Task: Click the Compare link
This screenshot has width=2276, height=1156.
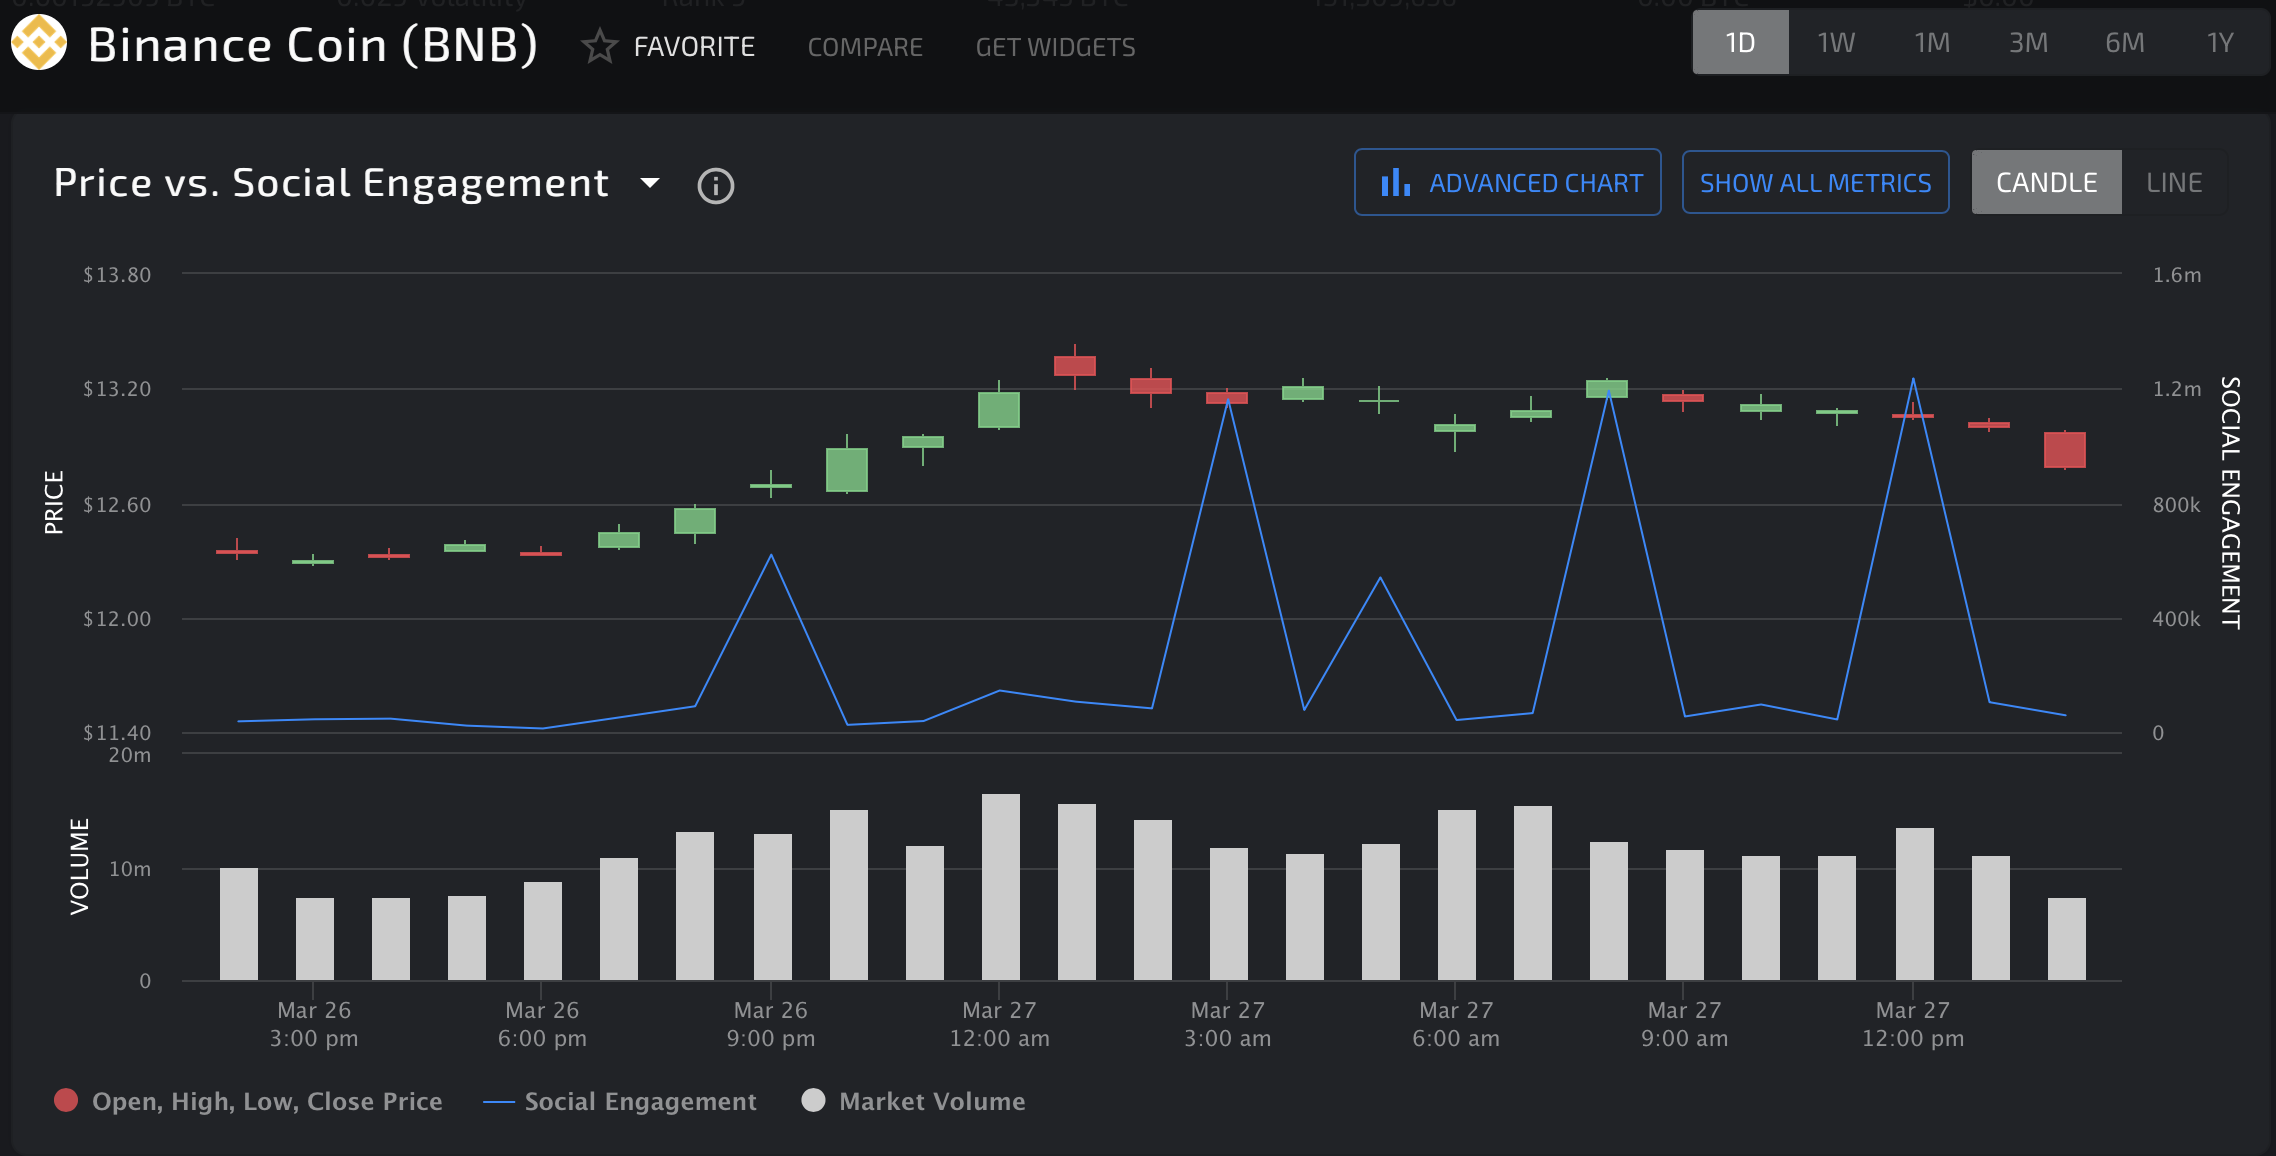Action: click(x=865, y=47)
